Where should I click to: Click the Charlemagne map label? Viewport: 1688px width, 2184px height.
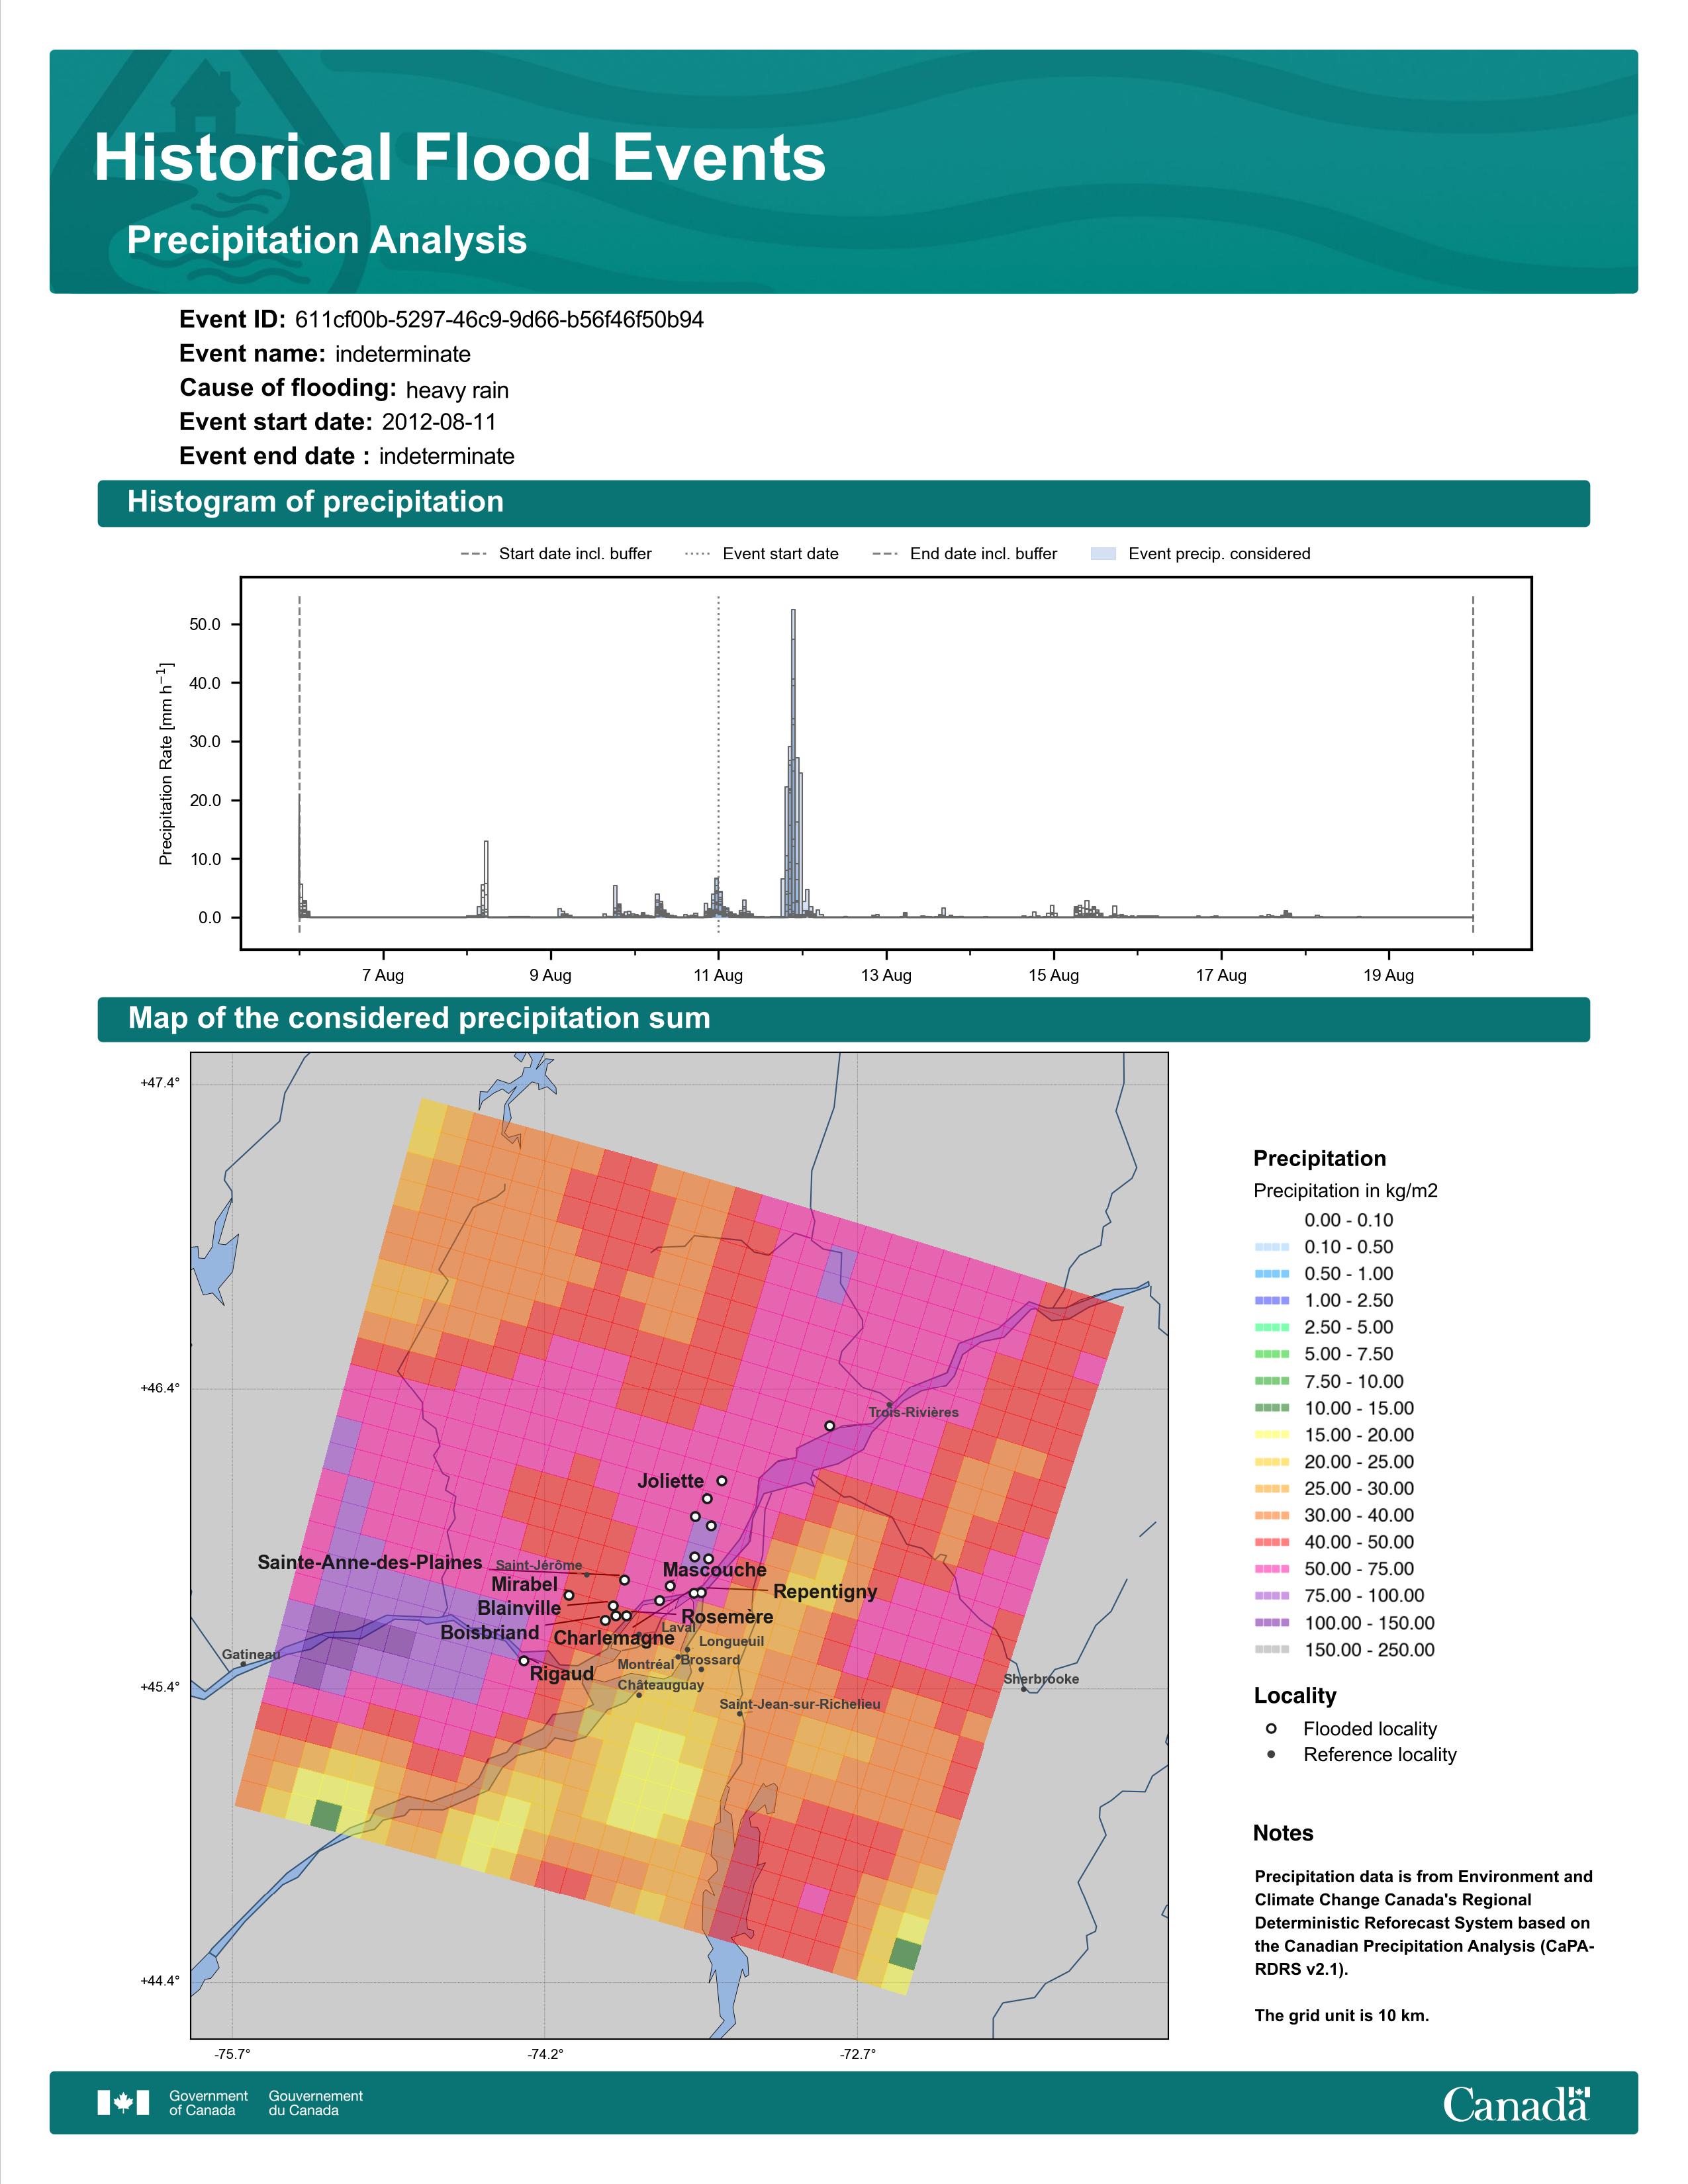[614, 1638]
